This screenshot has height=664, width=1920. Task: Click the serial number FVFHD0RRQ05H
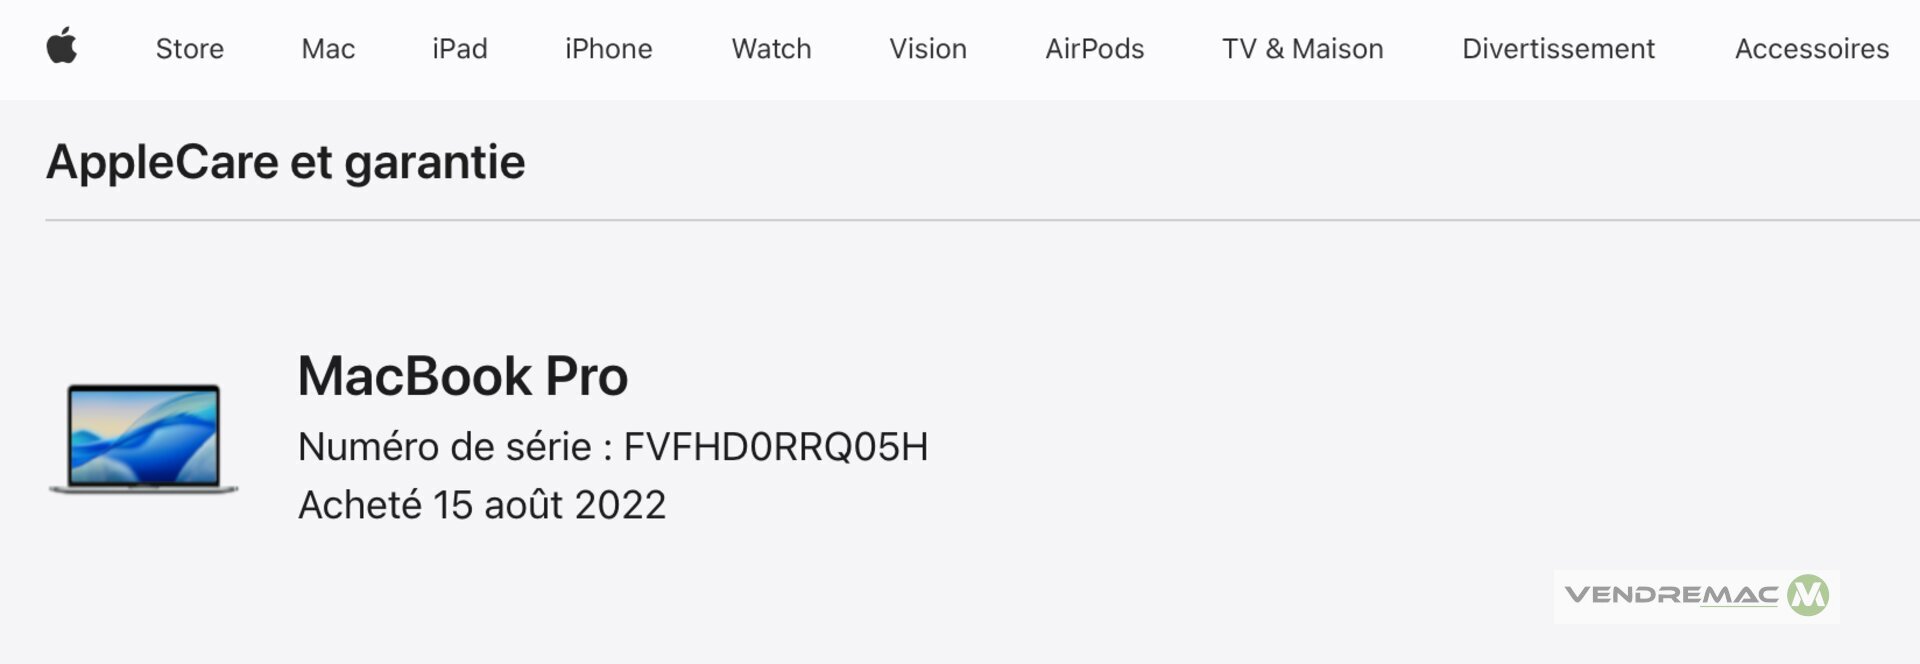pos(776,447)
